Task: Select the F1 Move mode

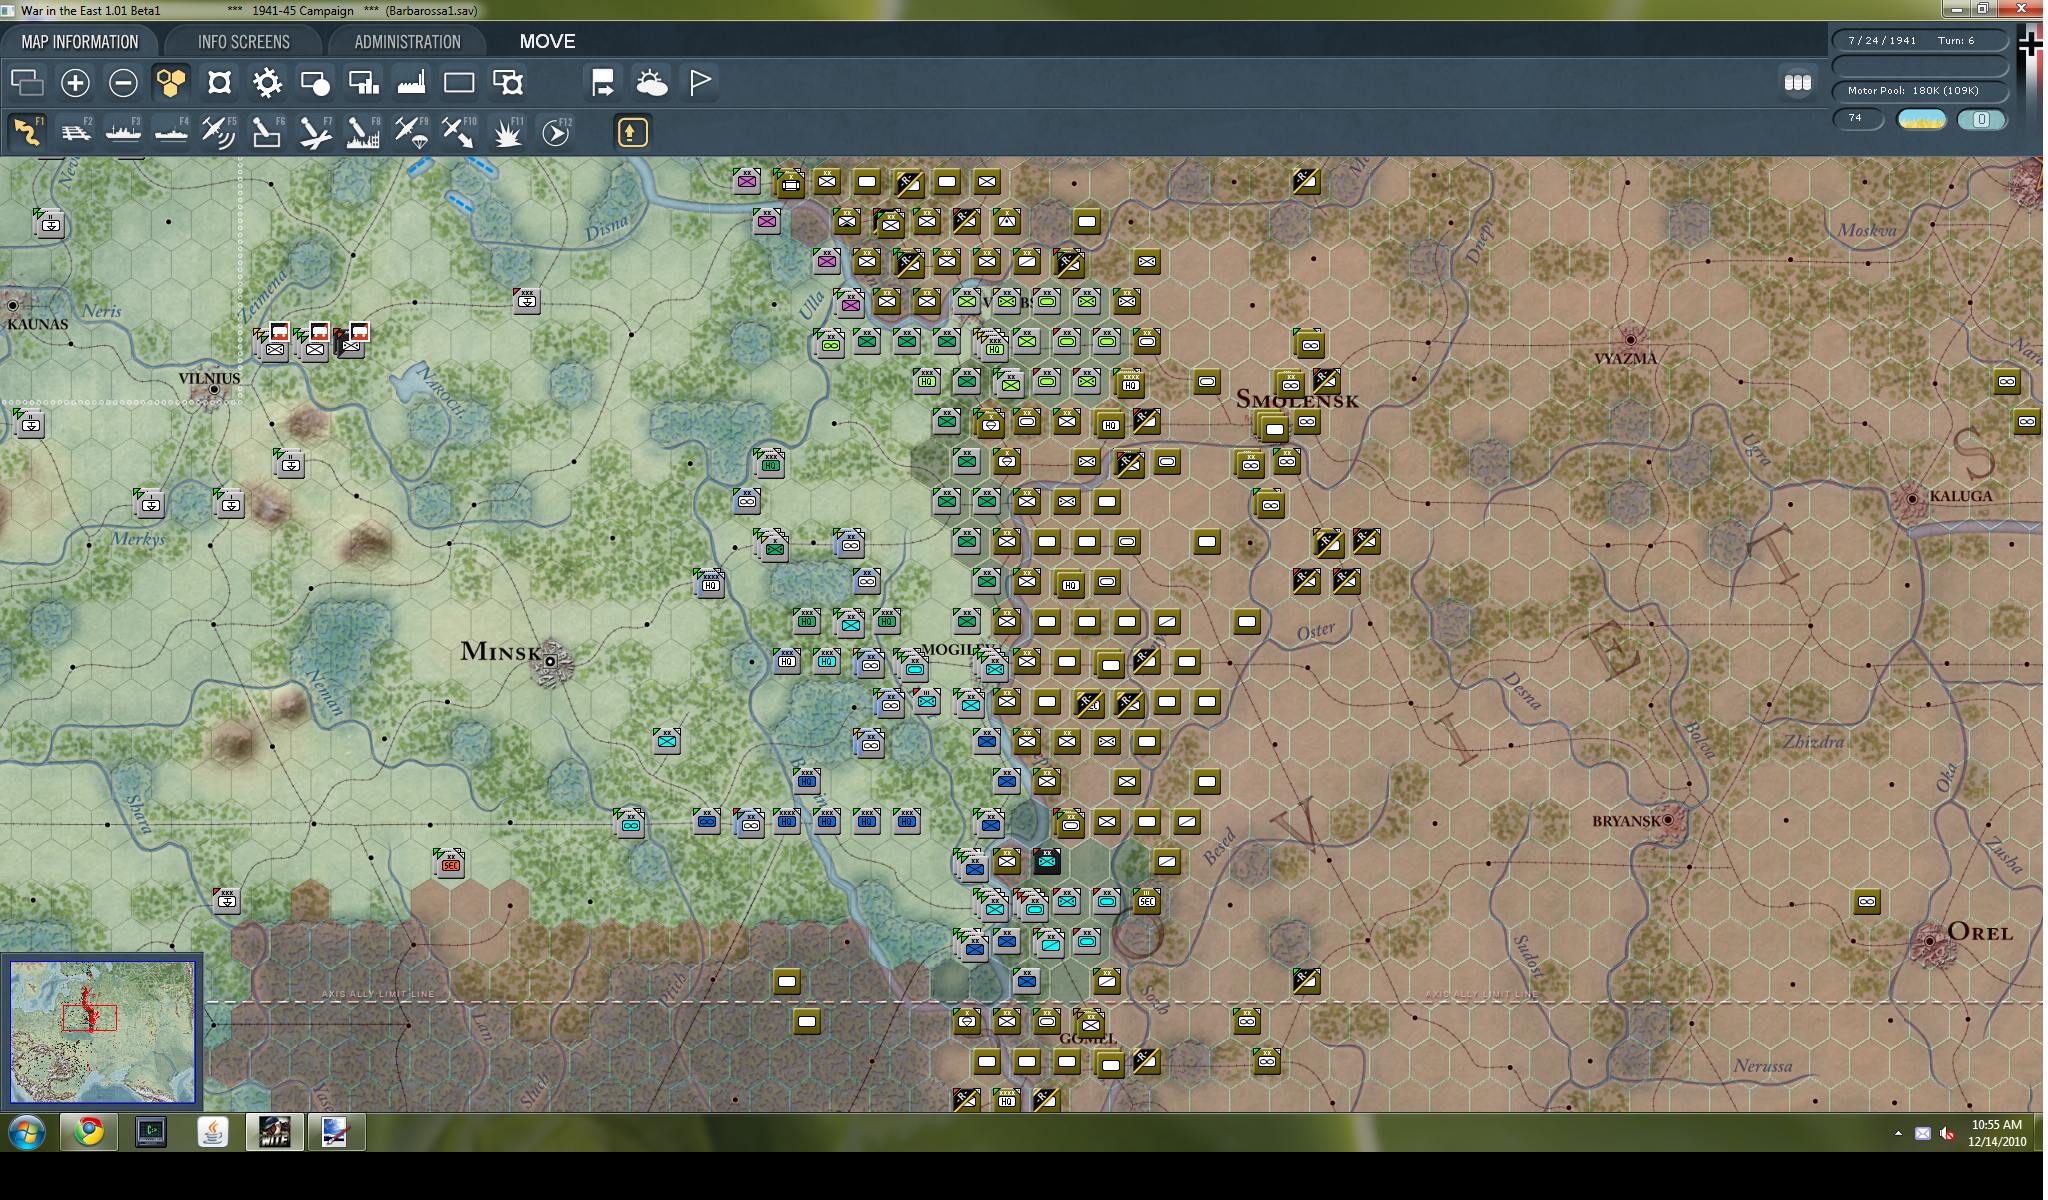Action: click(x=27, y=132)
